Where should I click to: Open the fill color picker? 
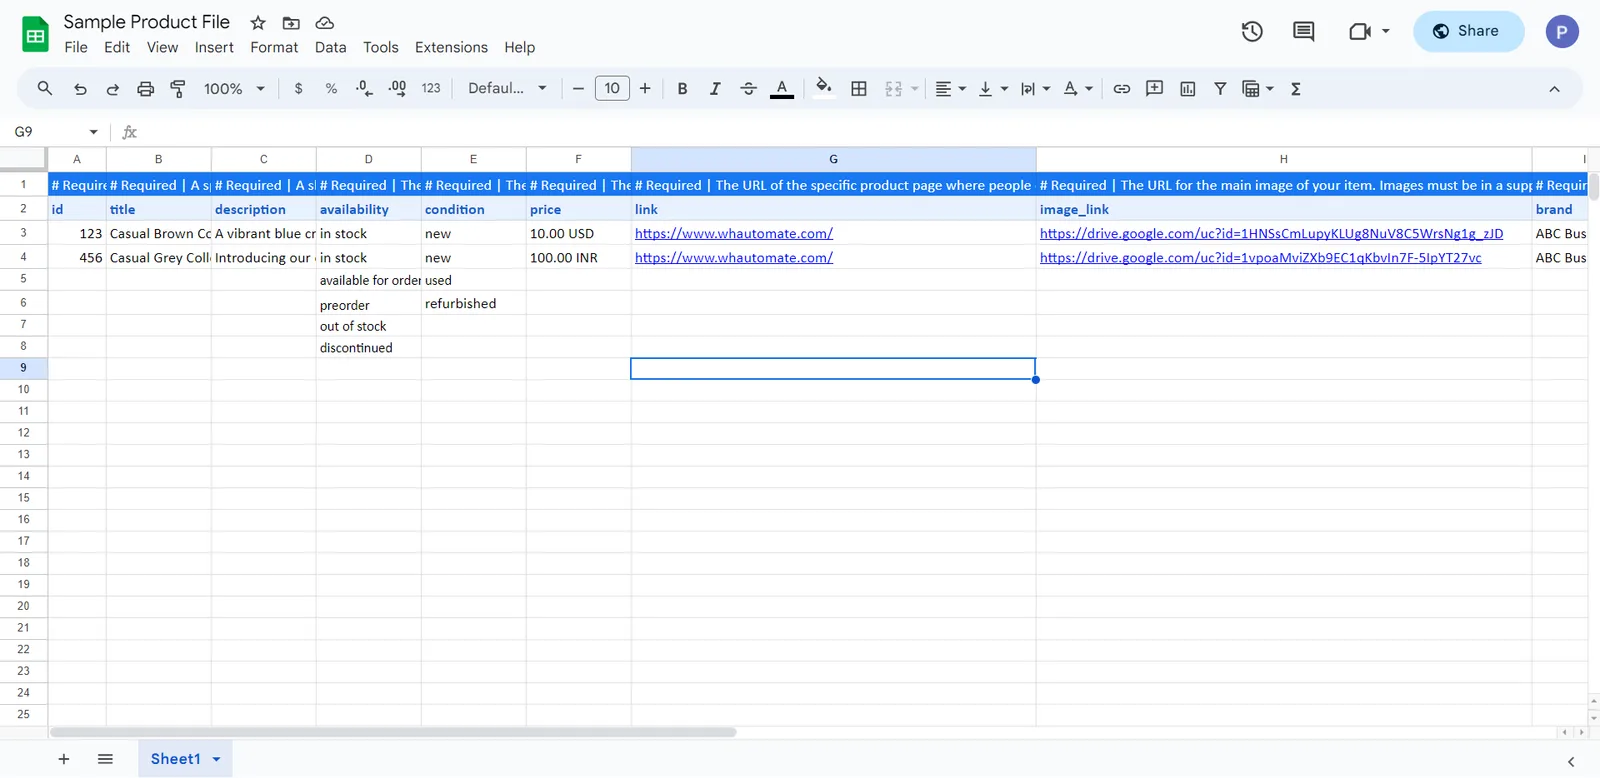(823, 88)
